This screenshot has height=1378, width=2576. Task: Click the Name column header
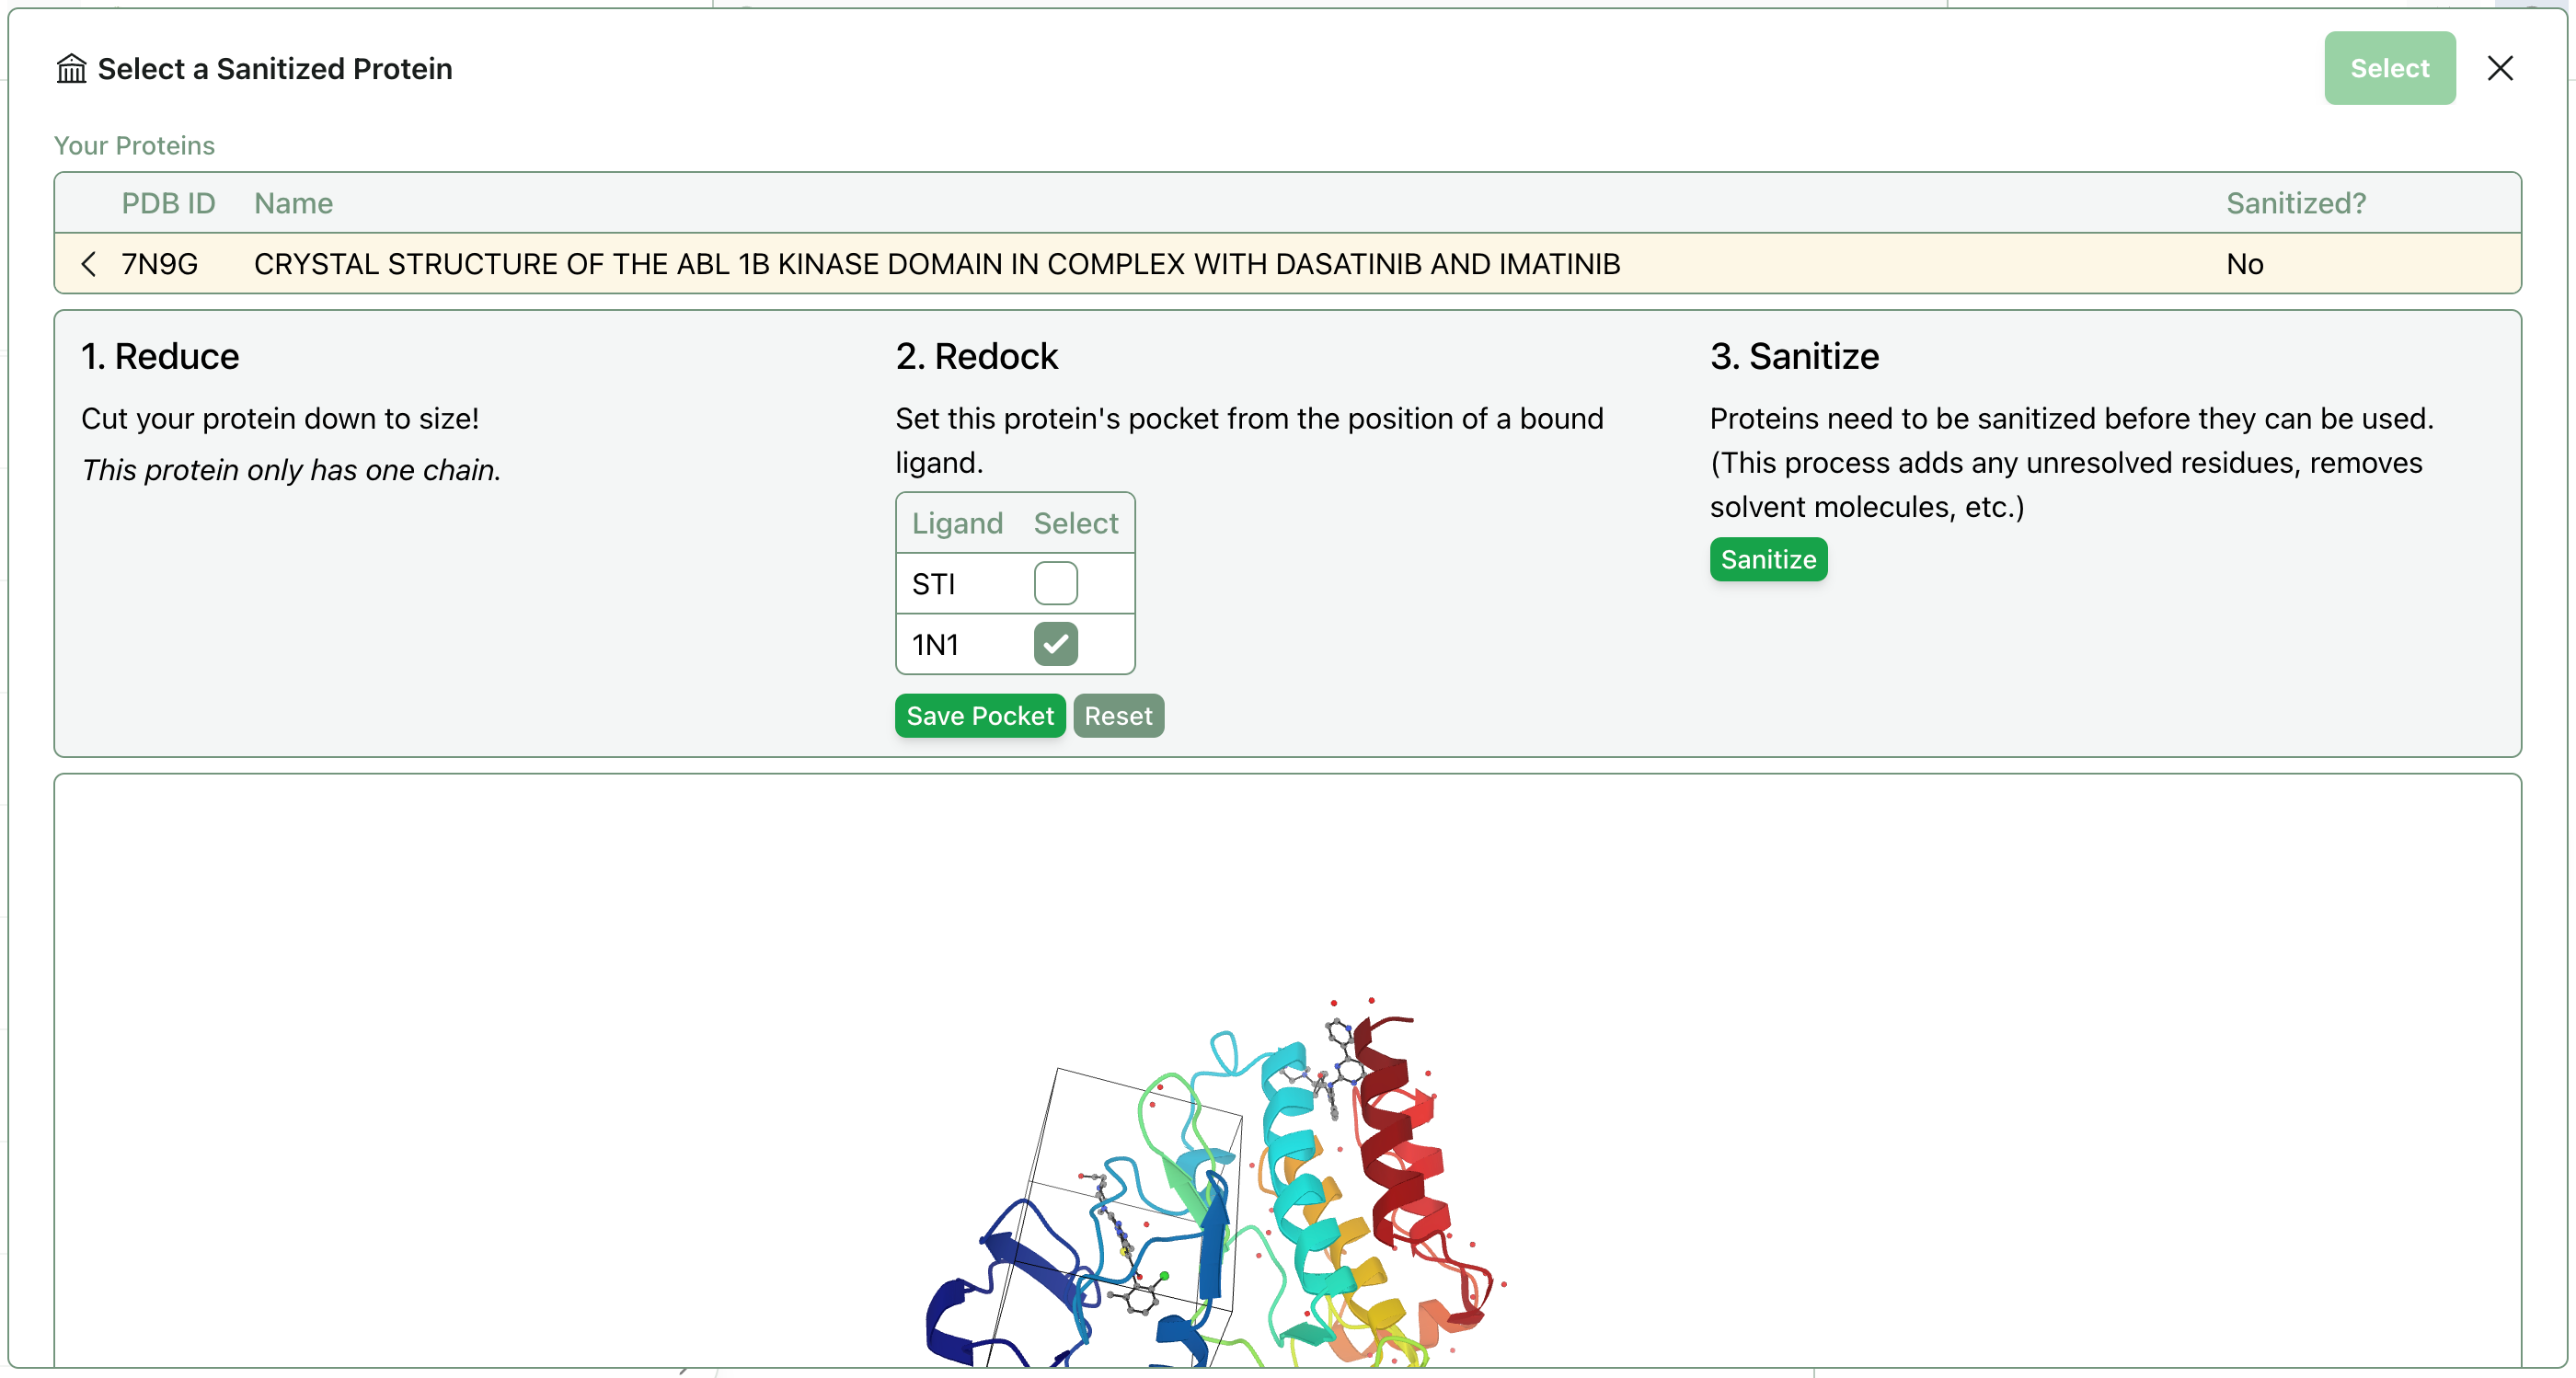(293, 203)
